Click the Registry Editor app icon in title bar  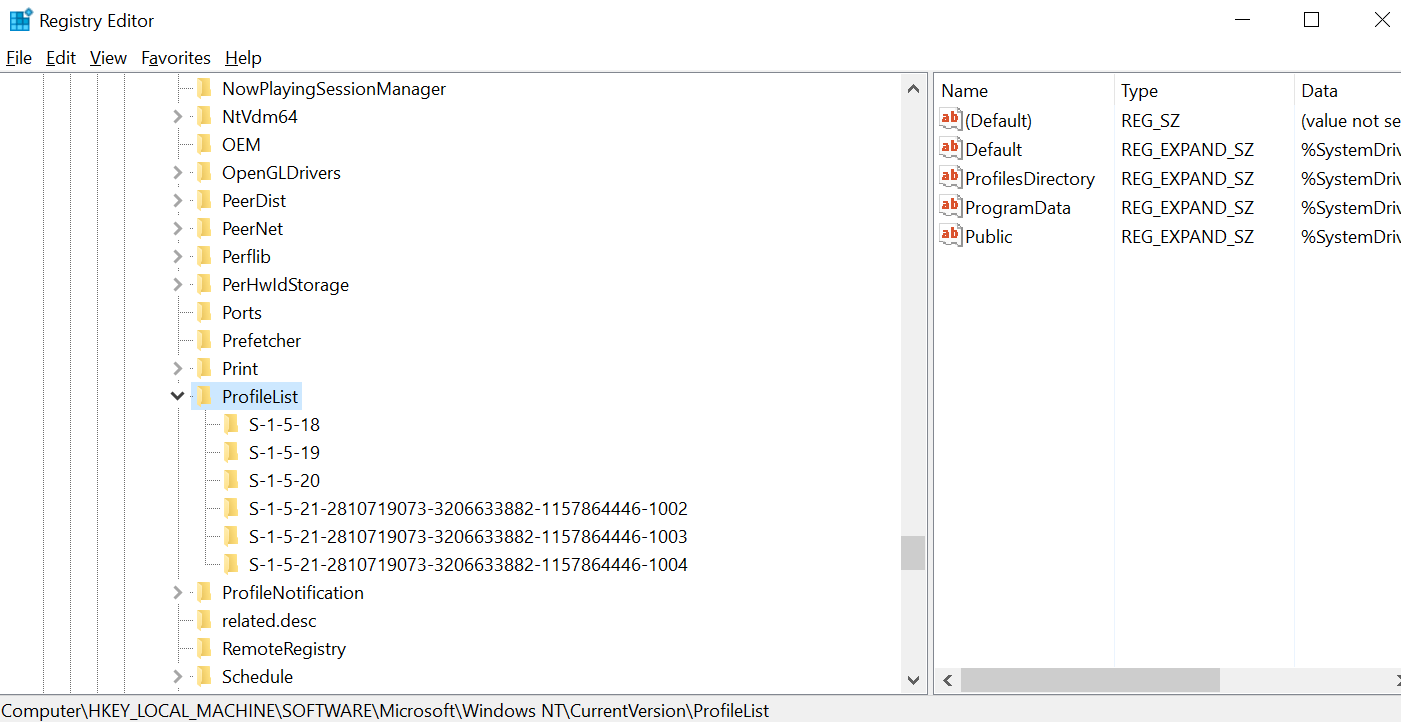pos(20,20)
